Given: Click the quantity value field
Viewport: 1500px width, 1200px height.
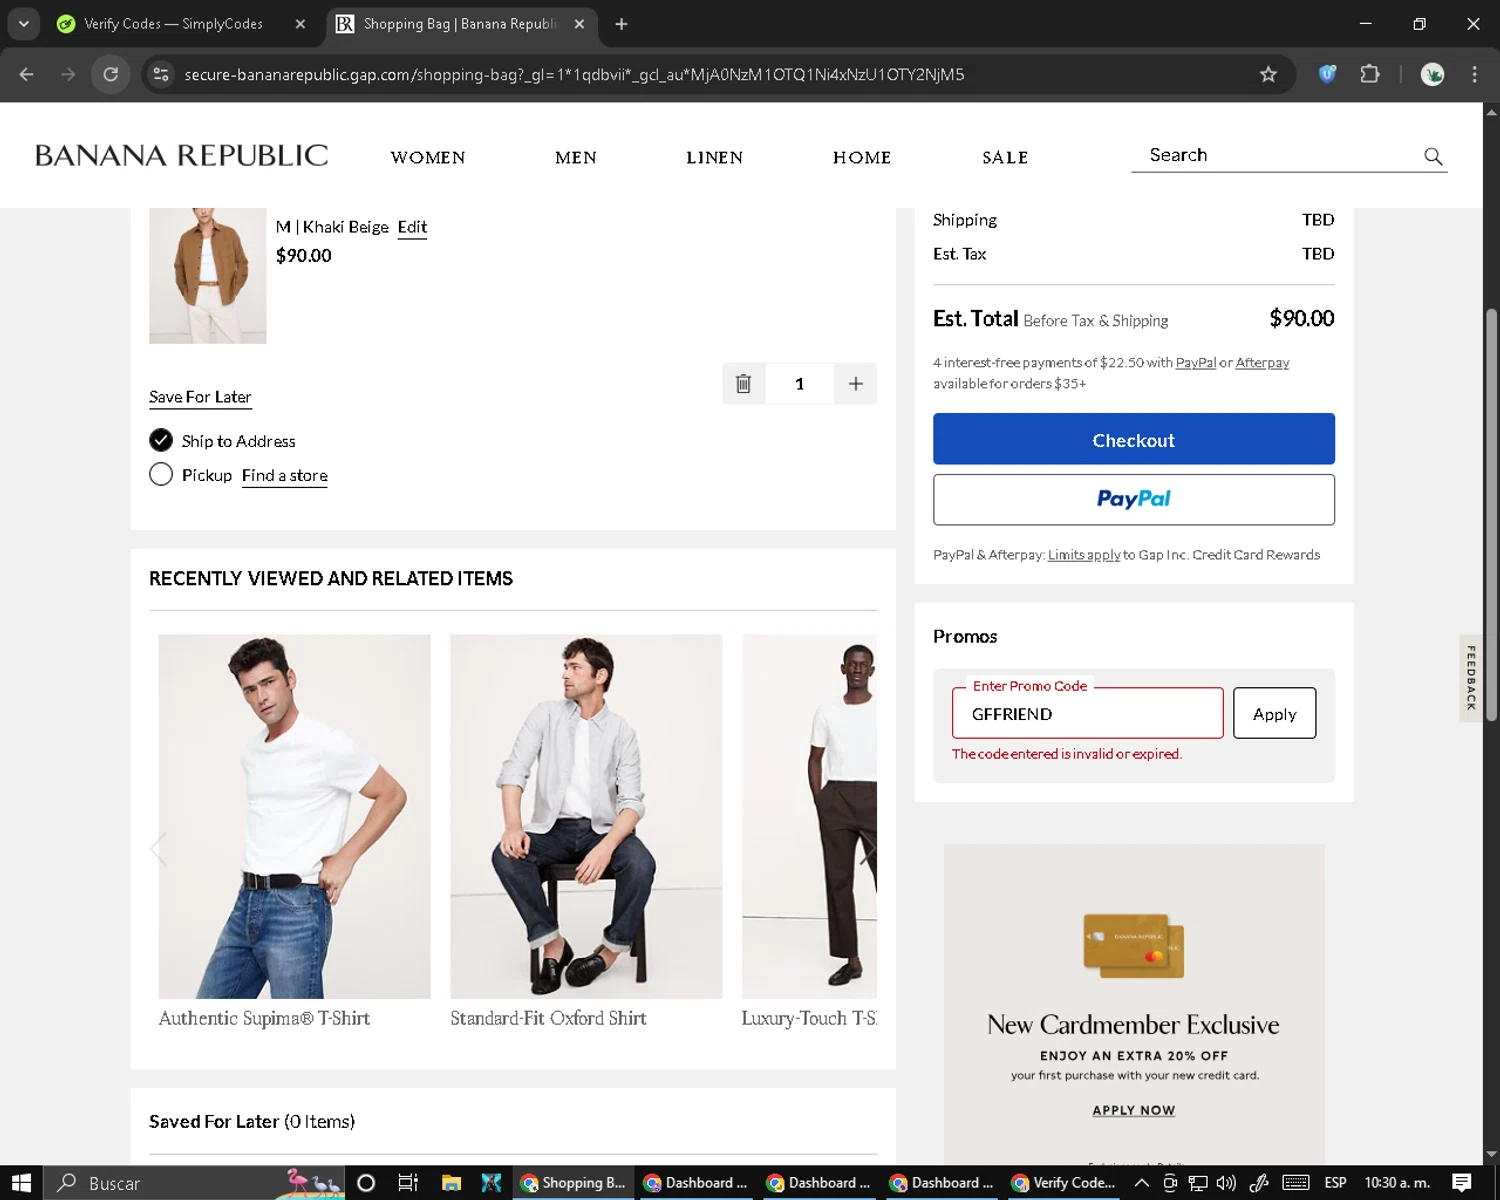Looking at the screenshot, I should coord(800,384).
